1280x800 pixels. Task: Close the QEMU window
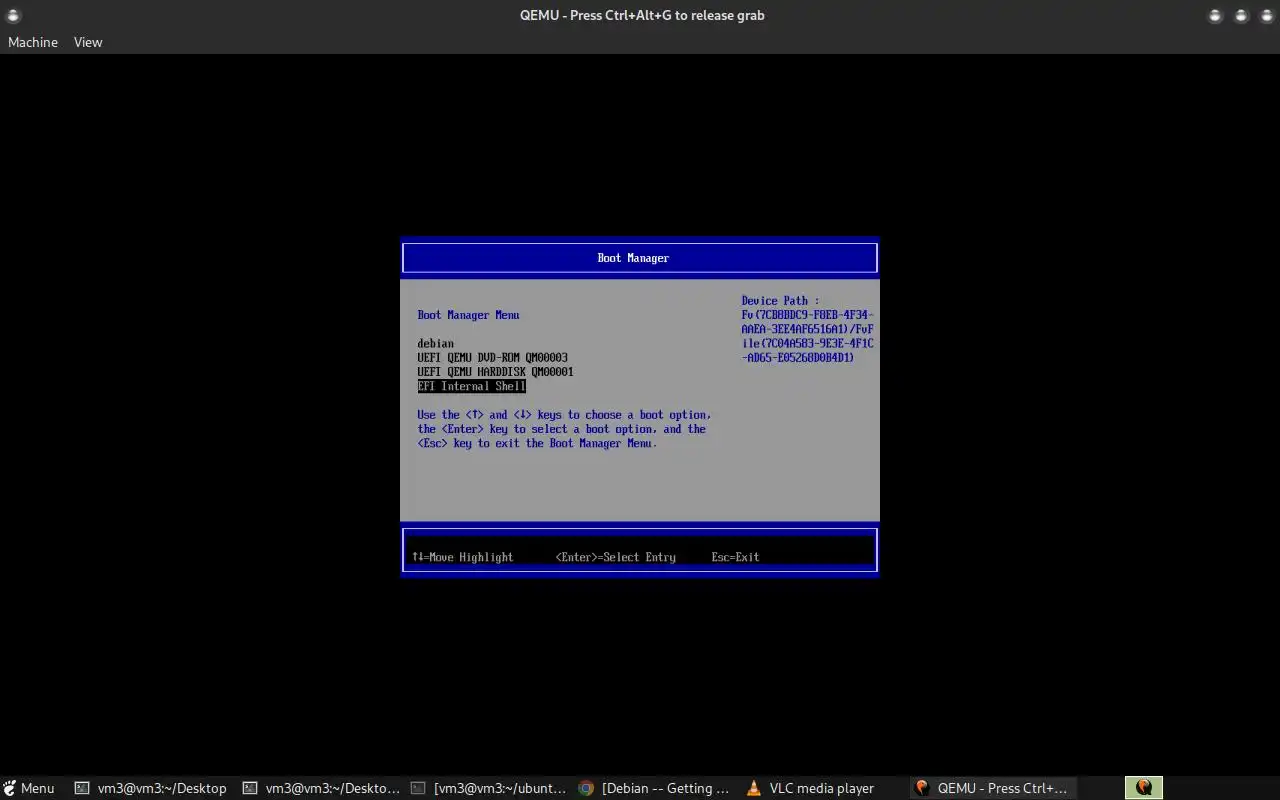tap(1266, 15)
